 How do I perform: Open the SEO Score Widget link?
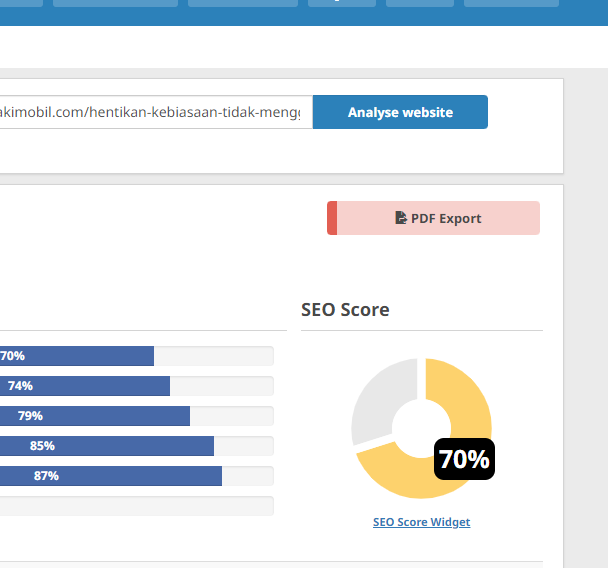point(421,522)
